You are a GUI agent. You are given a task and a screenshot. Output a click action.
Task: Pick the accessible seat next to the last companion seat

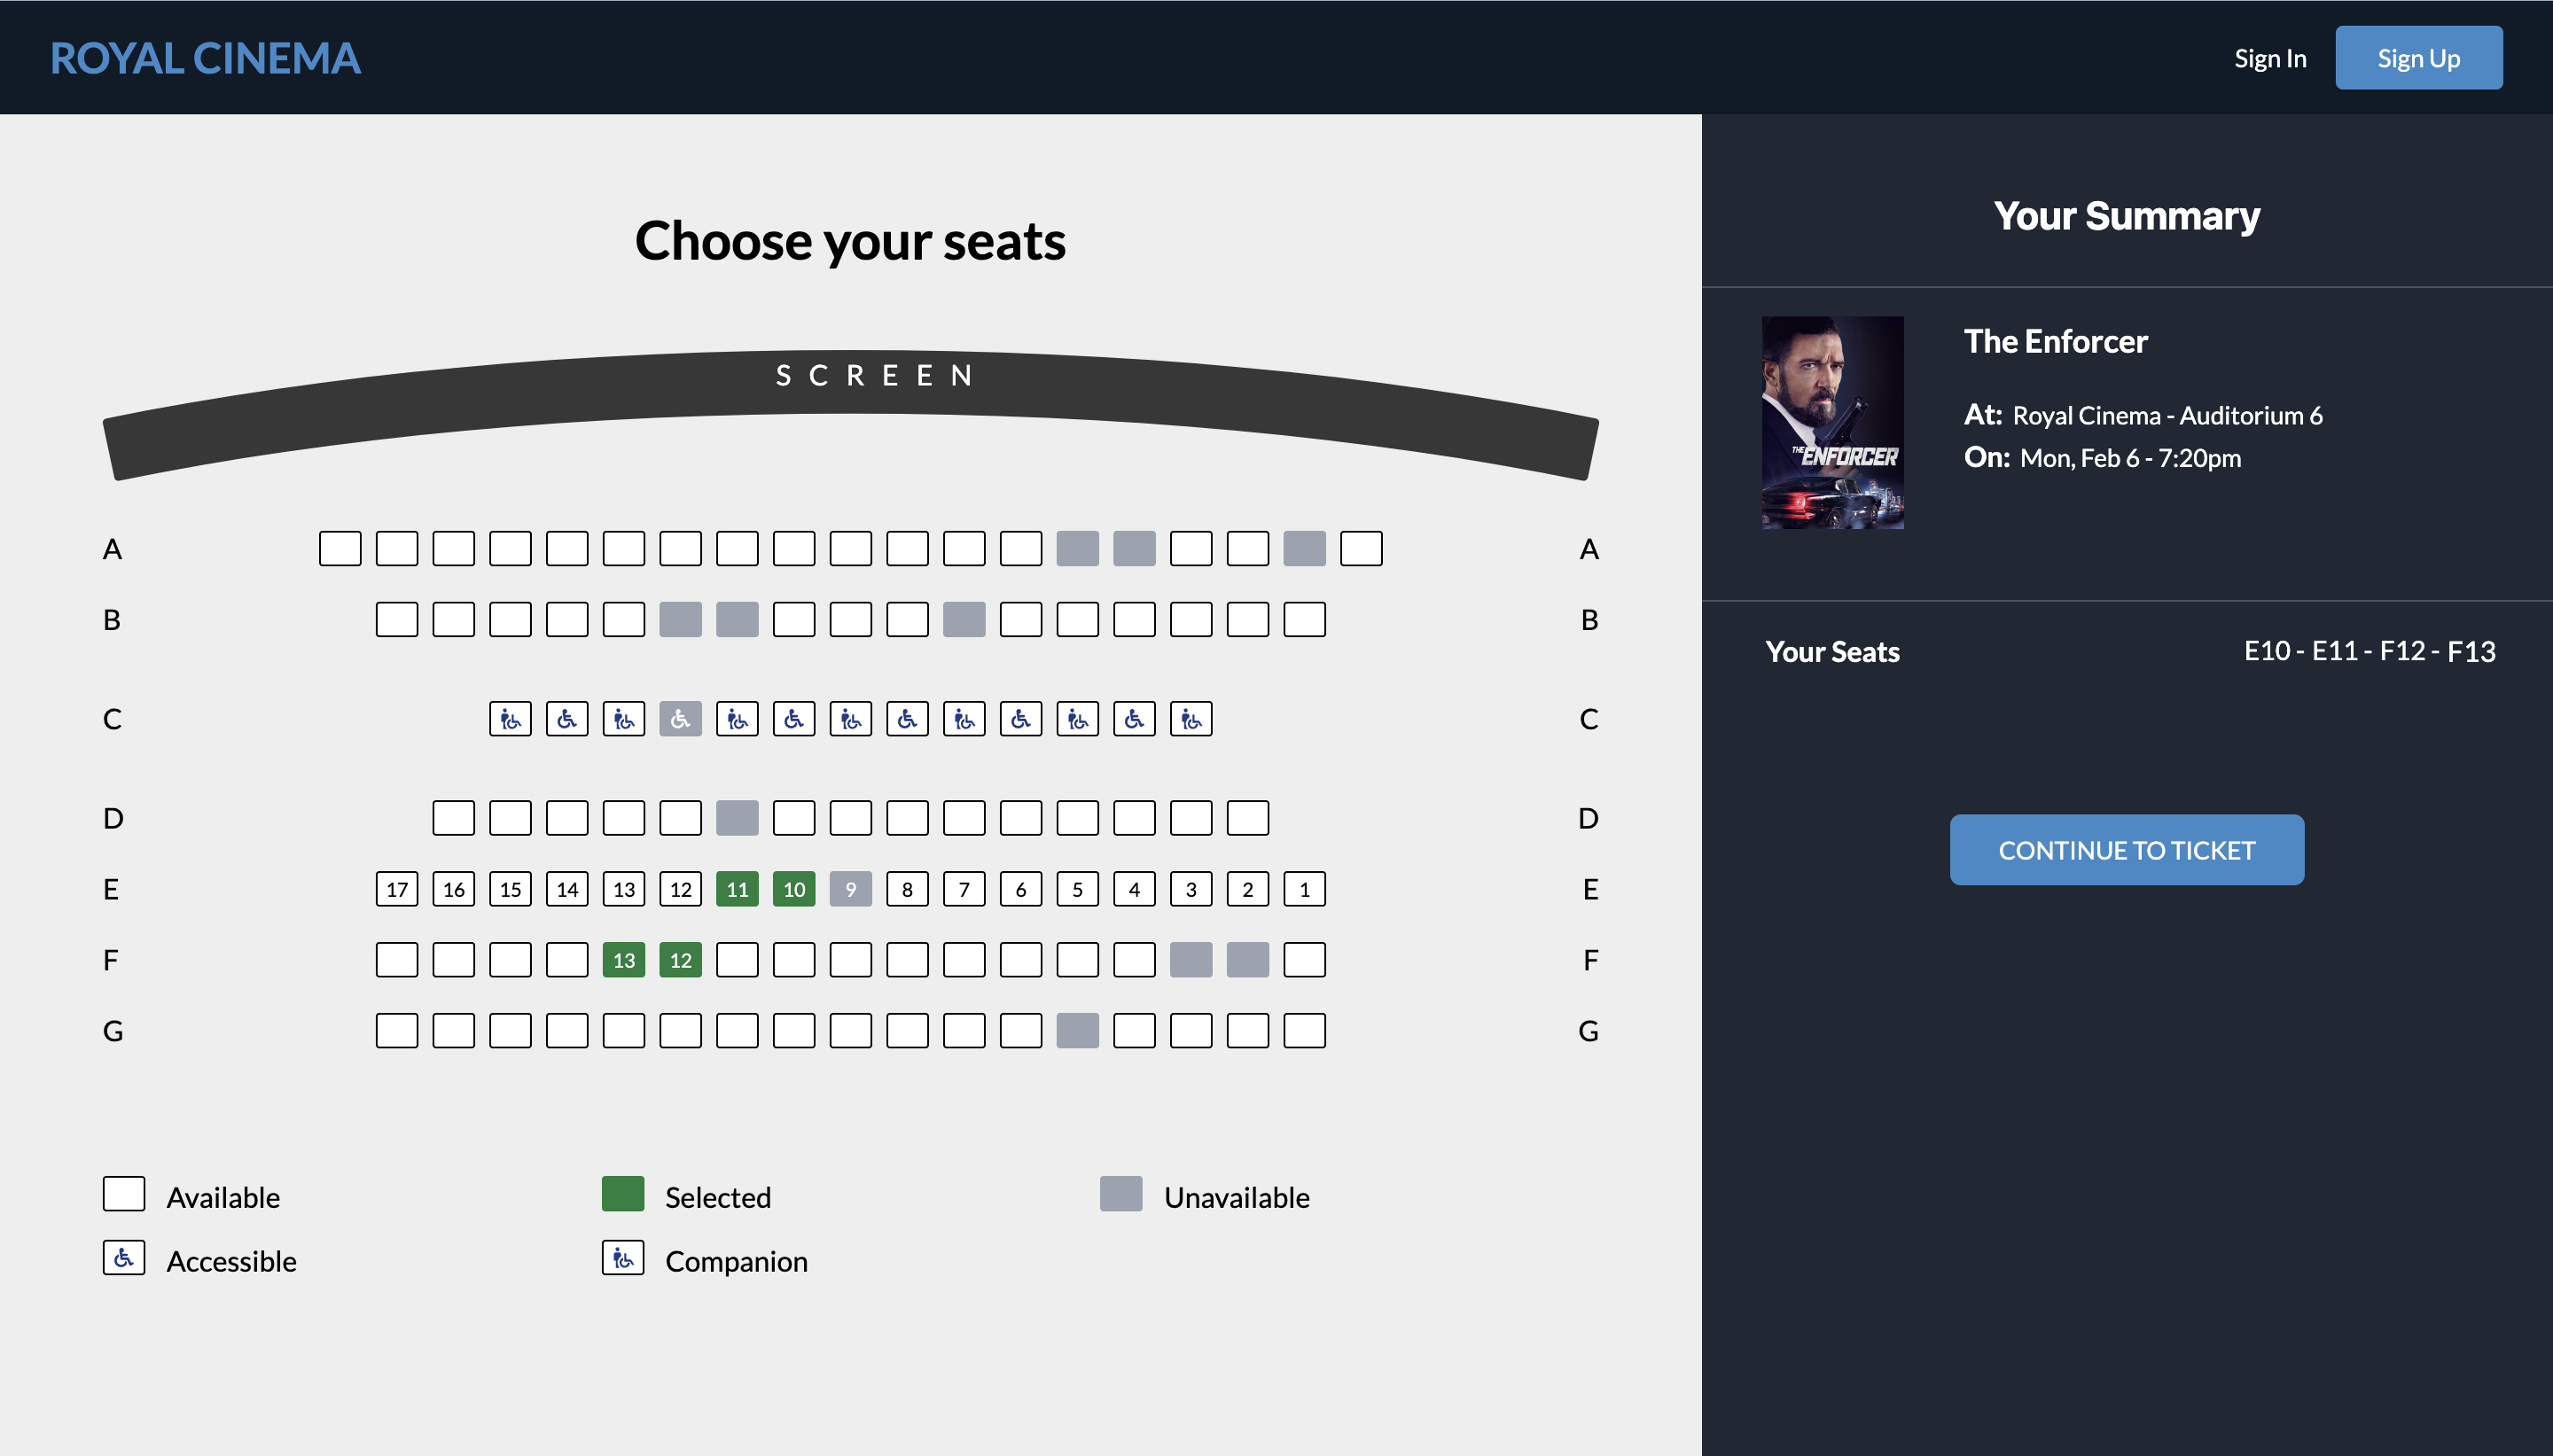tap(1135, 718)
